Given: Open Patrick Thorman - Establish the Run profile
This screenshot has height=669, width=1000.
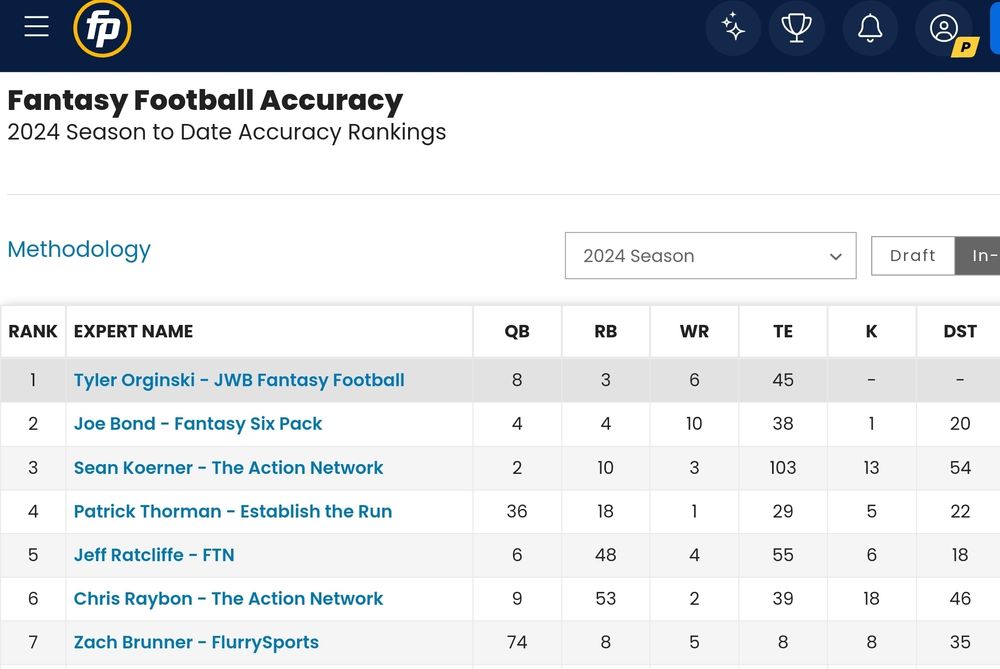Looking at the screenshot, I should (x=233, y=511).
